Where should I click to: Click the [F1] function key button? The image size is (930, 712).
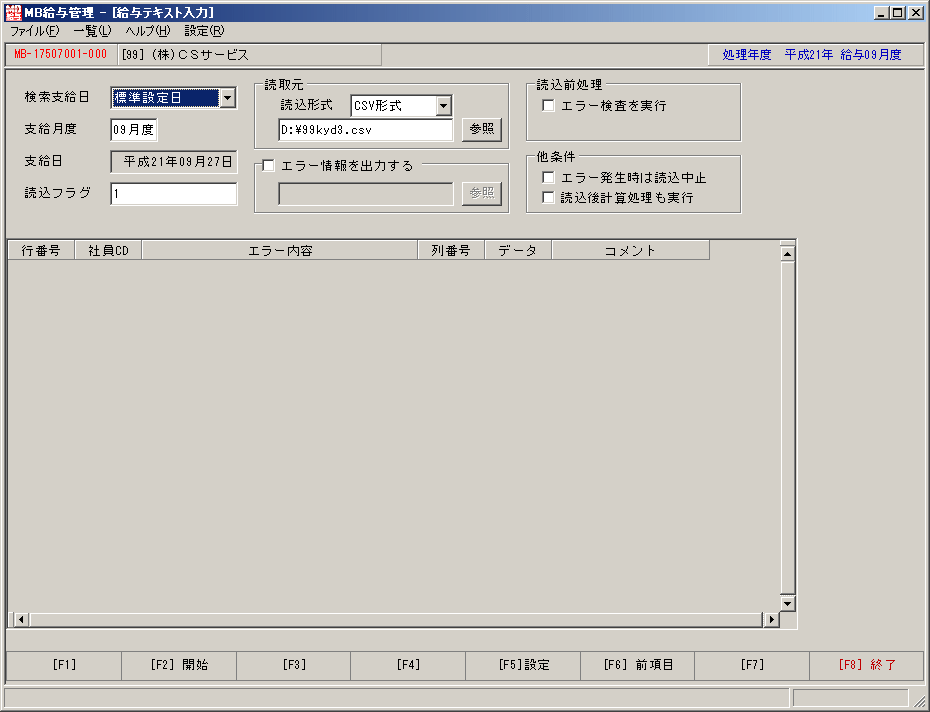tap(64, 665)
